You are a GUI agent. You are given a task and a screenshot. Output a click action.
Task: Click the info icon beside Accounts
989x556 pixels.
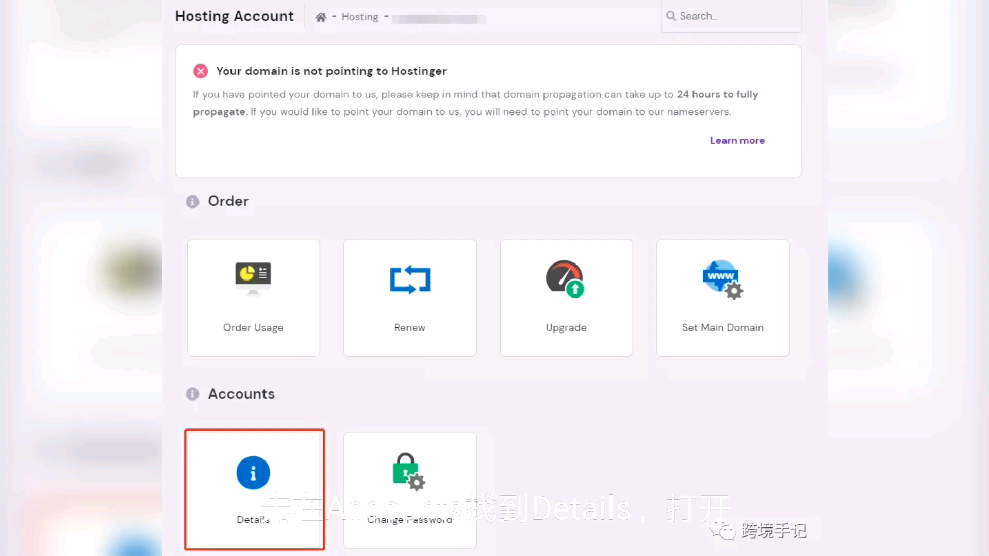[192, 394]
